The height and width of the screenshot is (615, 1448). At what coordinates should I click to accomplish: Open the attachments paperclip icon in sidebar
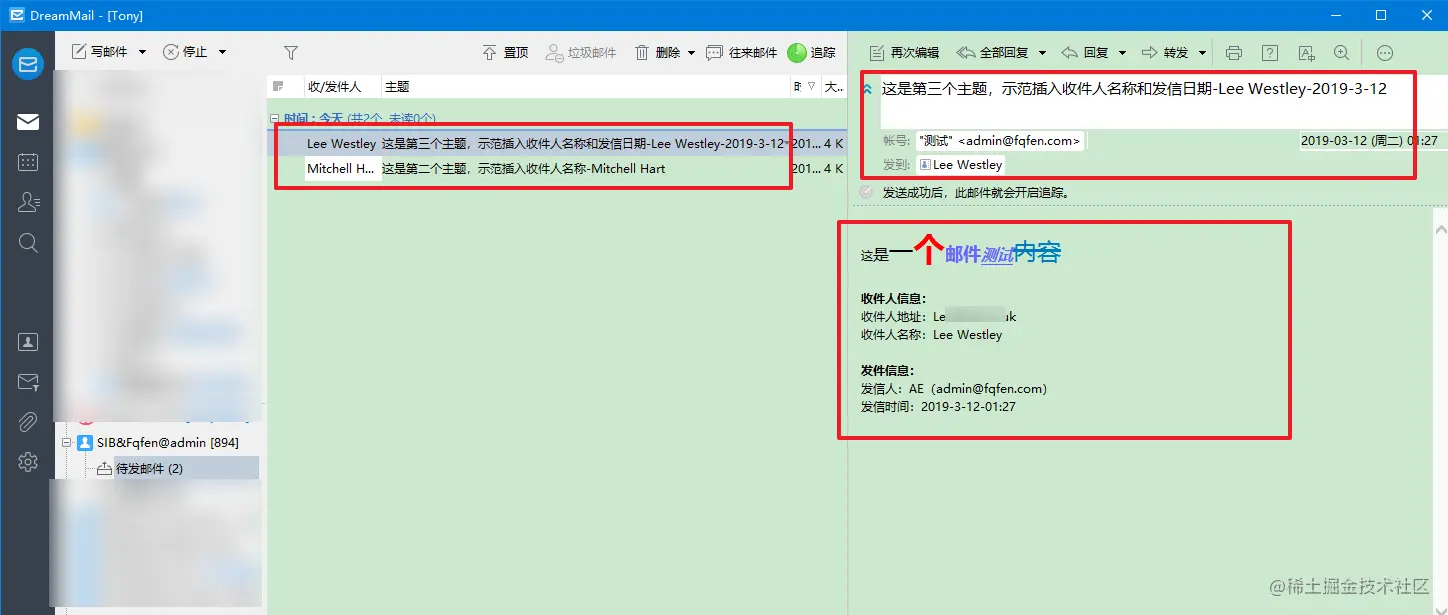click(28, 422)
